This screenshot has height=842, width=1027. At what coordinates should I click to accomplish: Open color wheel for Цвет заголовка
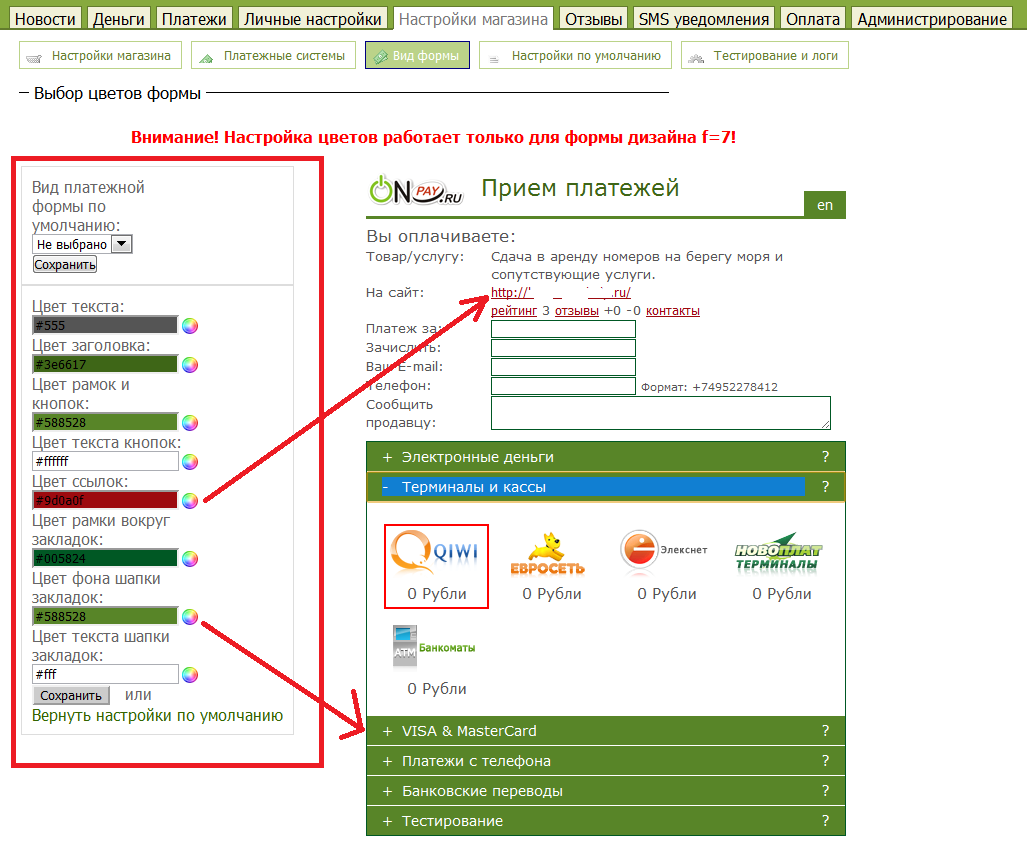pyautogui.click(x=189, y=364)
